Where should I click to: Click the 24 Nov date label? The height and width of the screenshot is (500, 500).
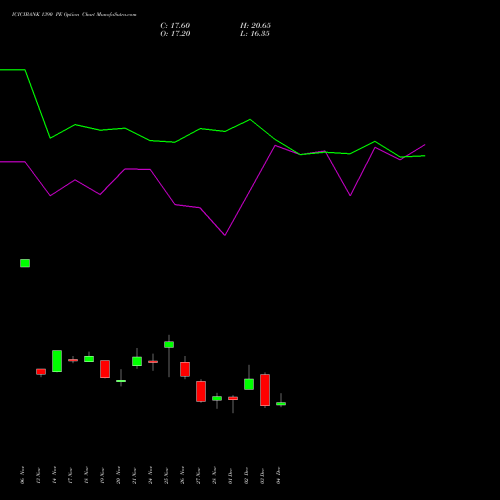point(150,475)
